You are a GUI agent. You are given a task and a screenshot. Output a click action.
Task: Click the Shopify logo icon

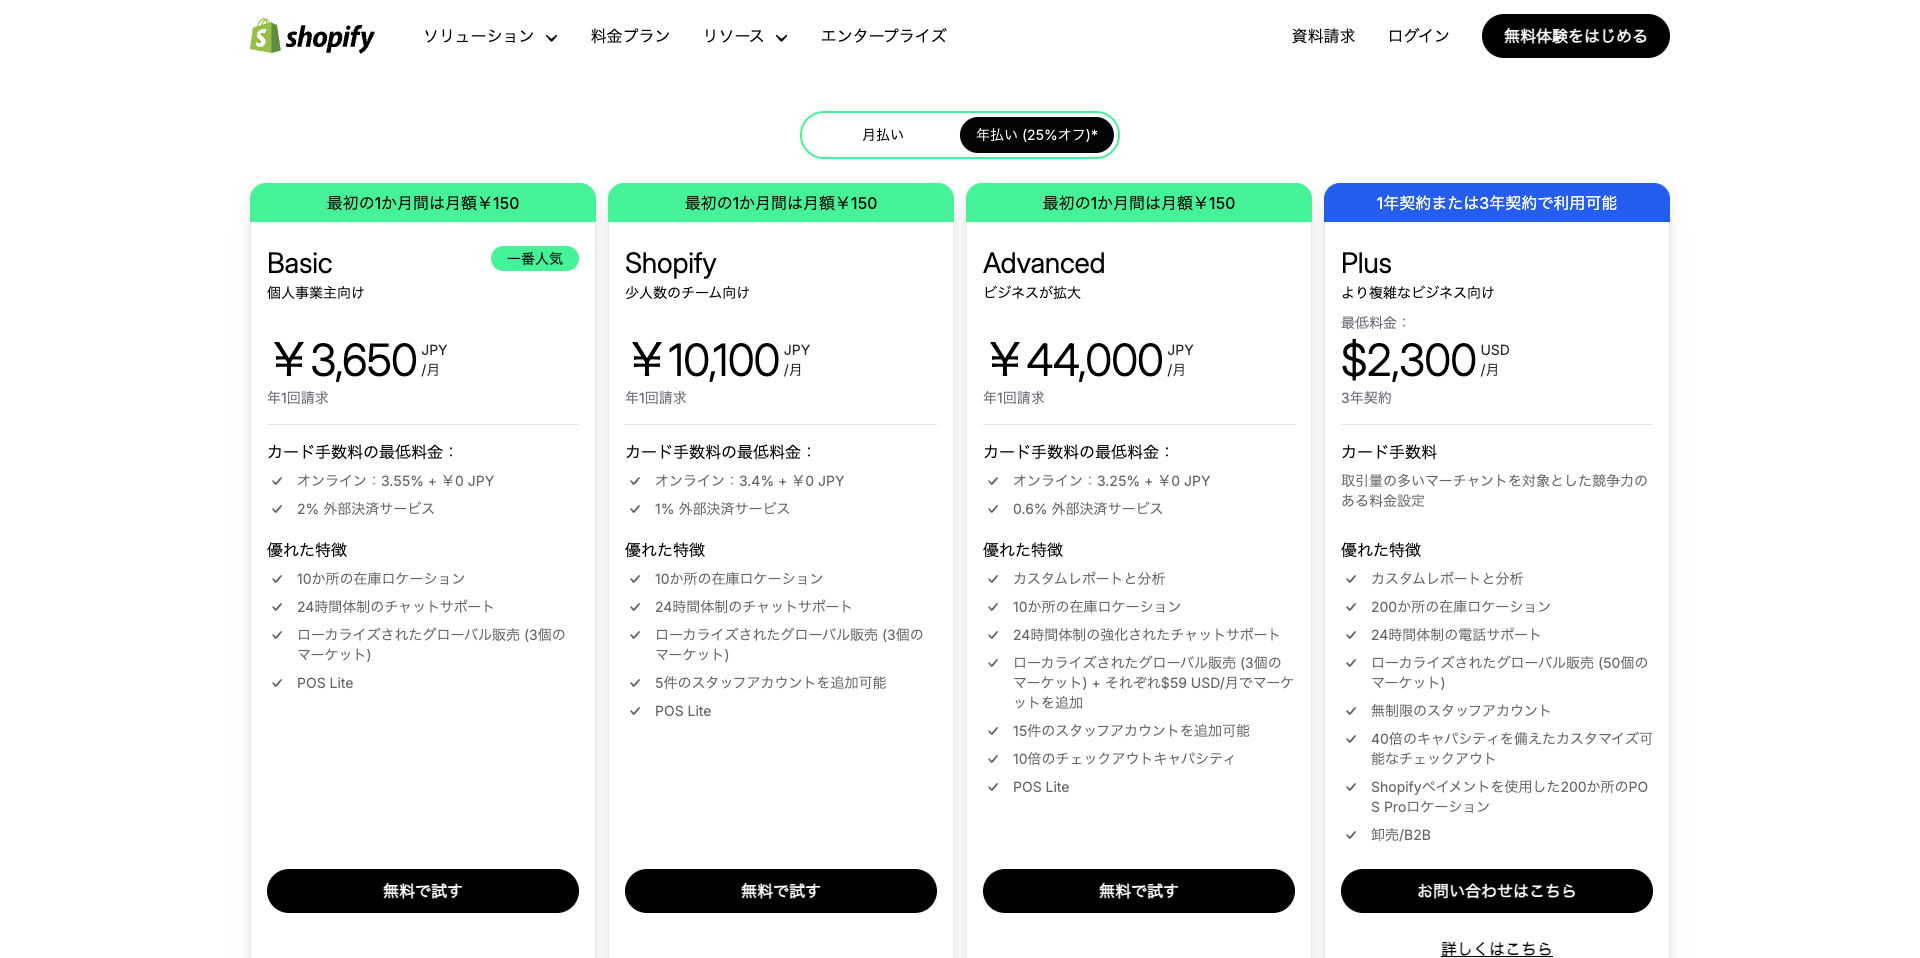[x=265, y=36]
